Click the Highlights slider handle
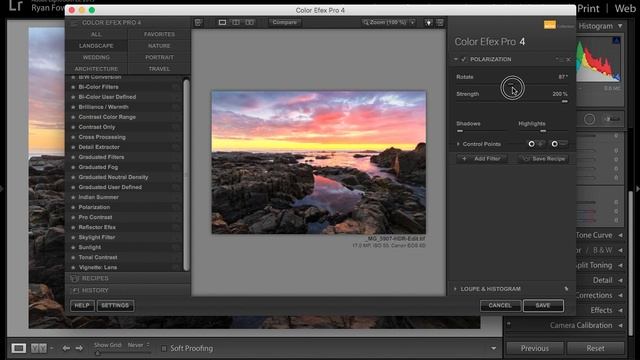 (543, 131)
